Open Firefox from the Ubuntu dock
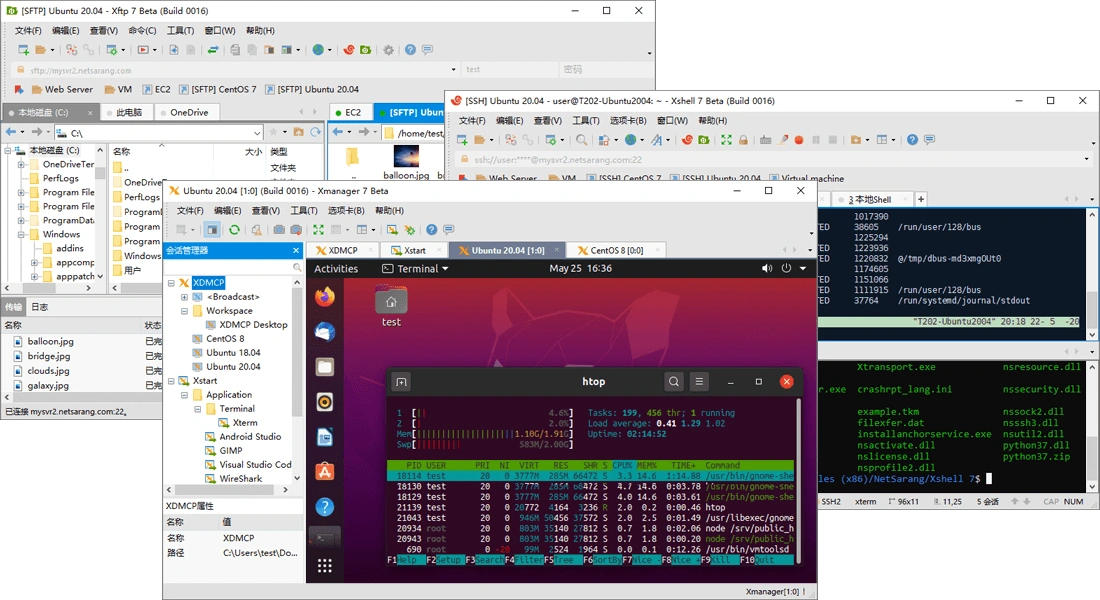Viewport: 1100px width, 600px height. click(324, 298)
